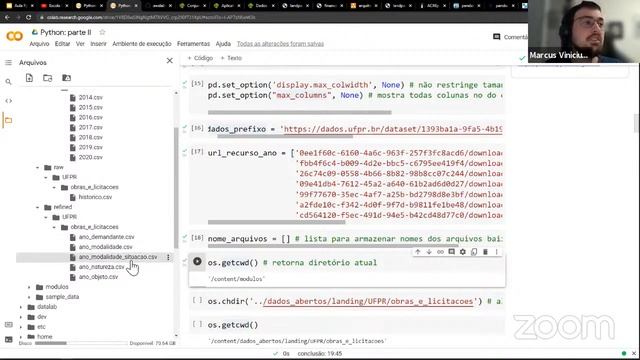Collapse the refined folder
640x360 pixels.
38,207
